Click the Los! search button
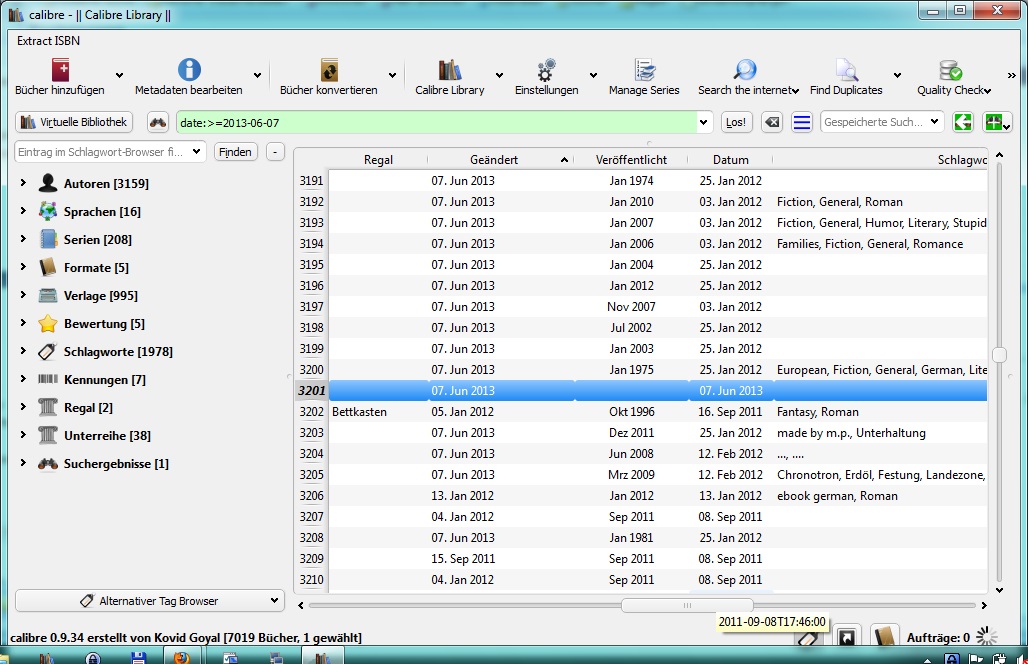1028x664 pixels. pos(736,122)
